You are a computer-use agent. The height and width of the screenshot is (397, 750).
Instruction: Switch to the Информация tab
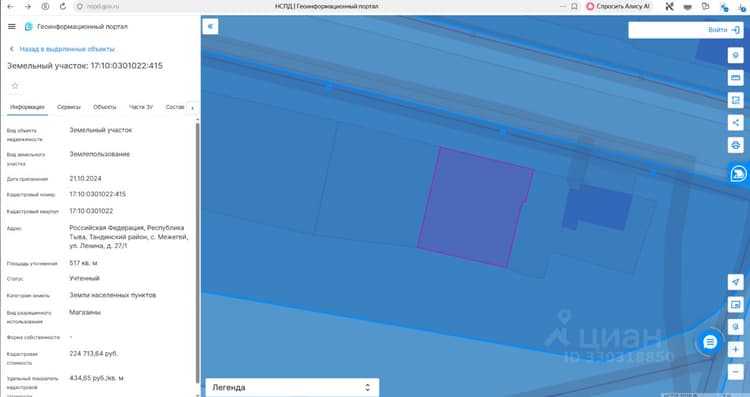(27, 107)
